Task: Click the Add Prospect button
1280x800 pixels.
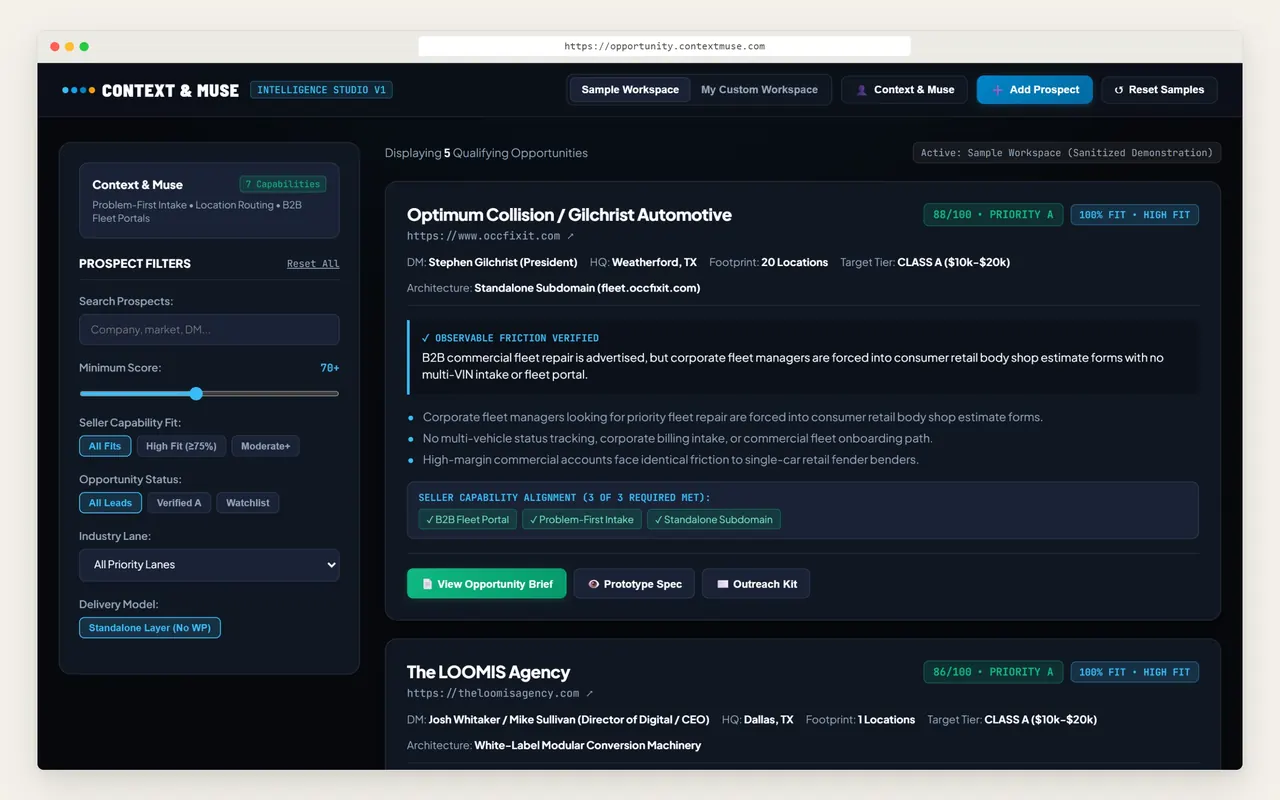Action: click(1035, 90)
